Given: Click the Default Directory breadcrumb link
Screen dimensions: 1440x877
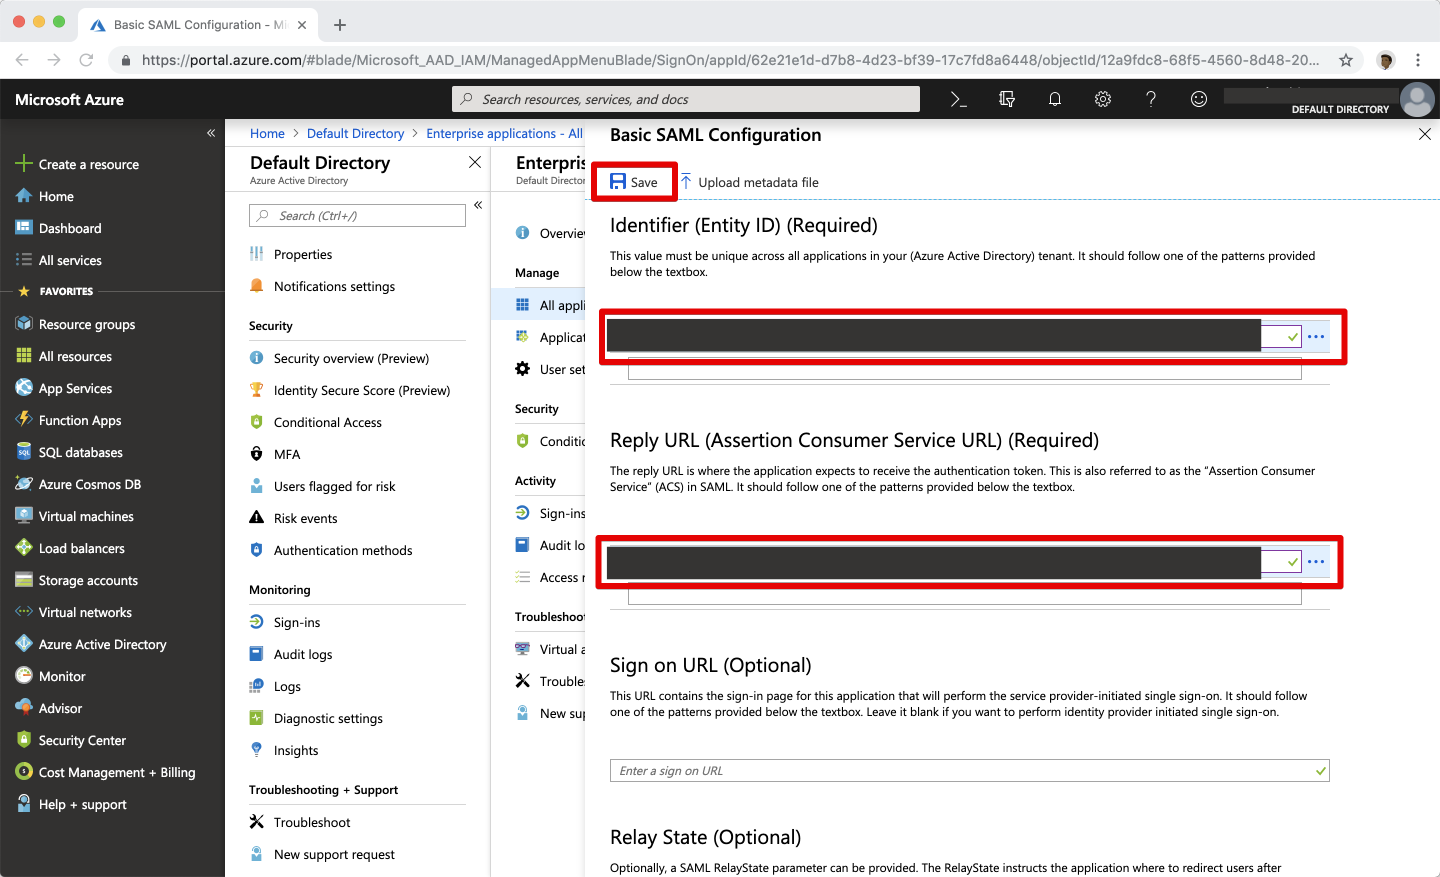Looking at the screenshot, I should (x=355, y=133).
